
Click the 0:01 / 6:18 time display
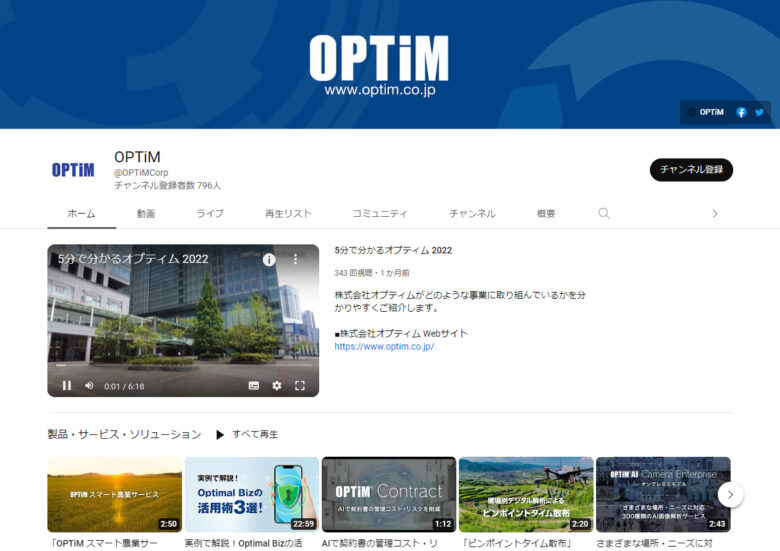124,386
